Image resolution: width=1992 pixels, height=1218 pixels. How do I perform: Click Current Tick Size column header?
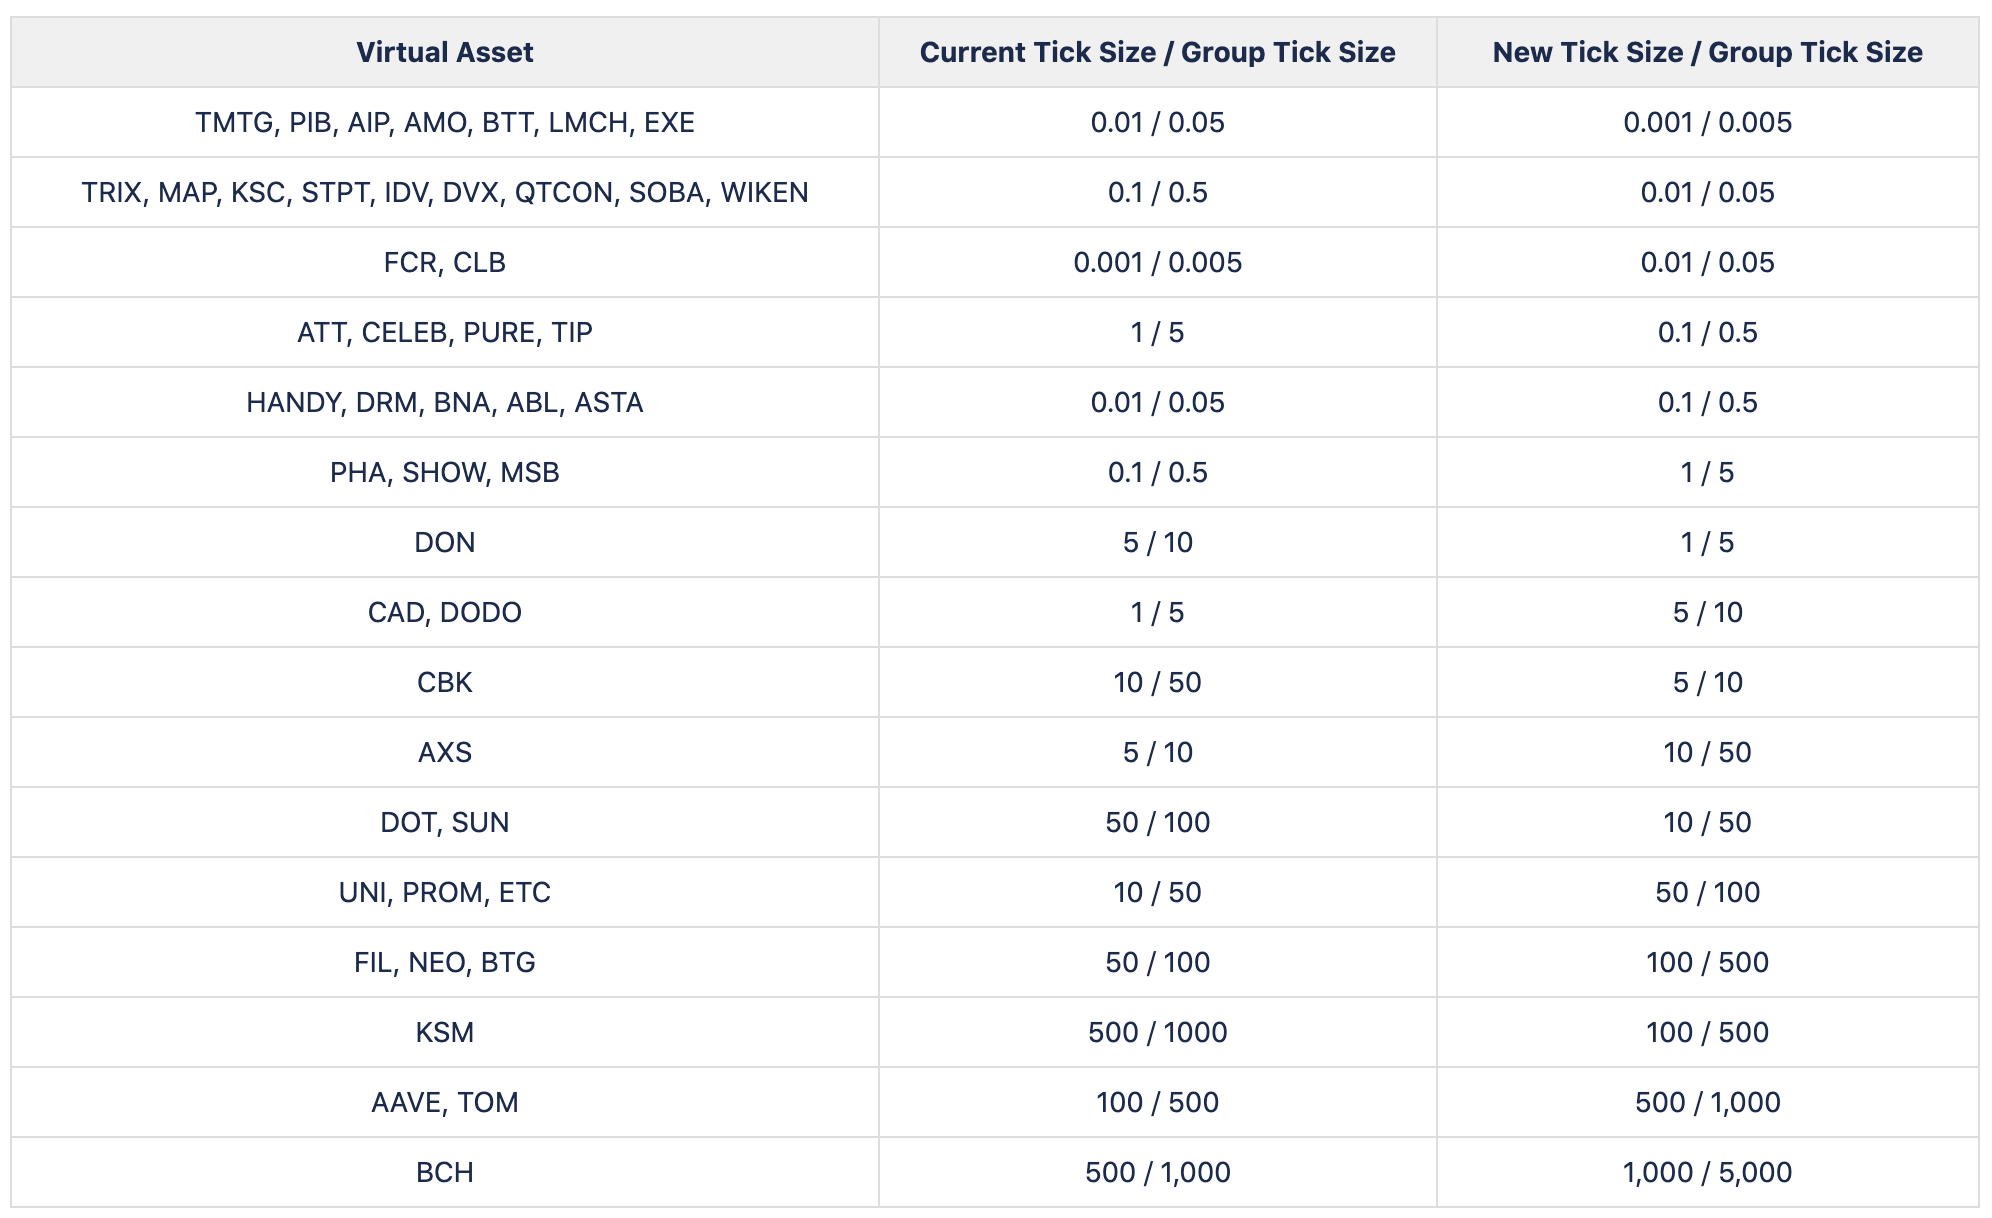pyautogui.click(x=1157, y=52)
